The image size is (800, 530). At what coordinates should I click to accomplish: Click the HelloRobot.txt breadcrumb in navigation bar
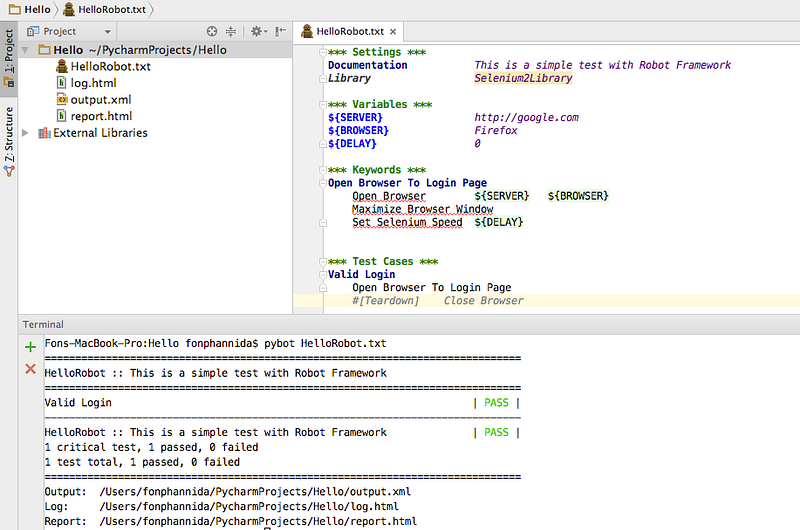coord(105,10)
